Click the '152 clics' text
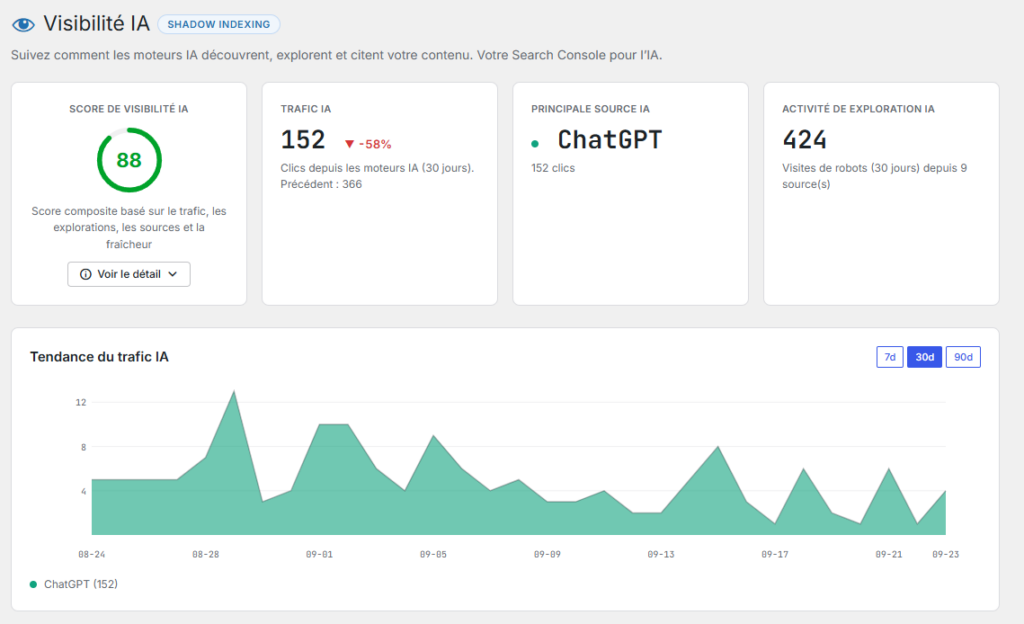This screenshot has height=624, width=1024. coord(553,168)
